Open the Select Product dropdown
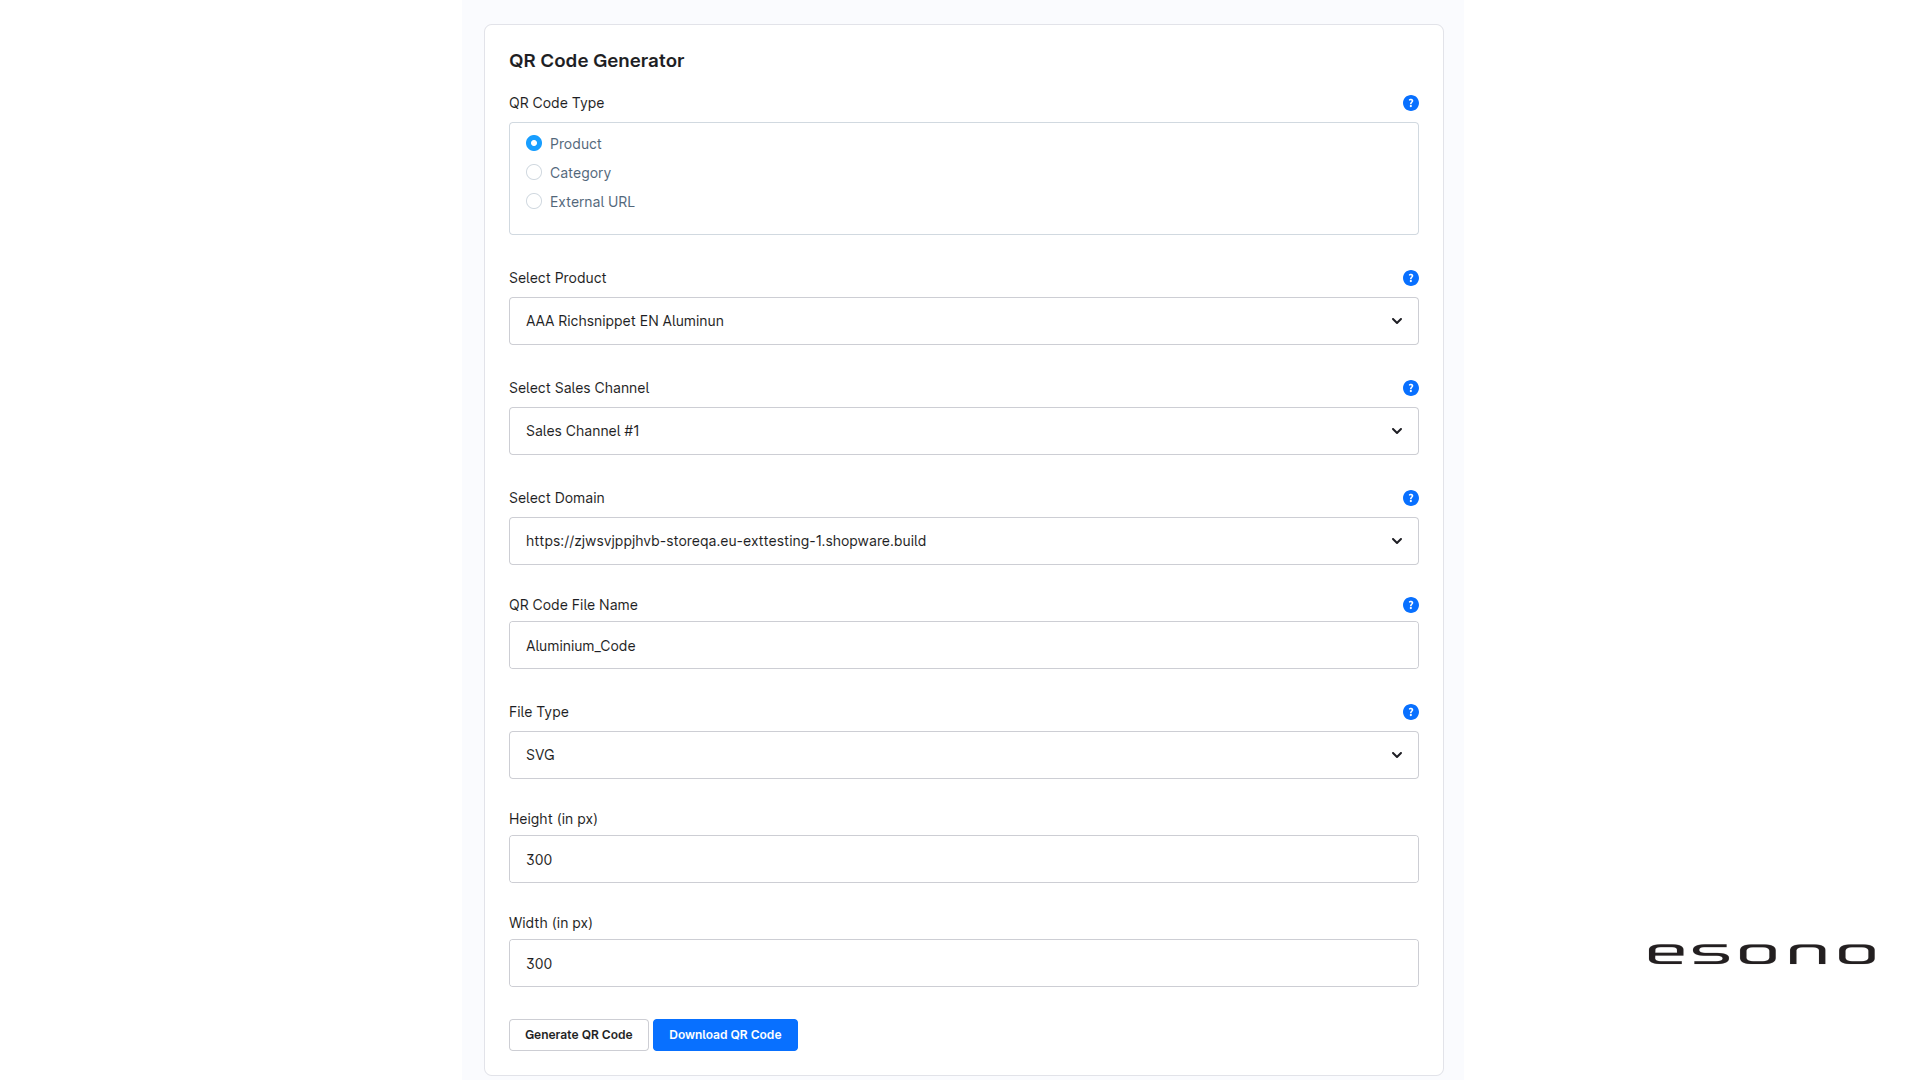Image resolution: width=1920 pixels, height=1080 pixels. click(963, 321)
